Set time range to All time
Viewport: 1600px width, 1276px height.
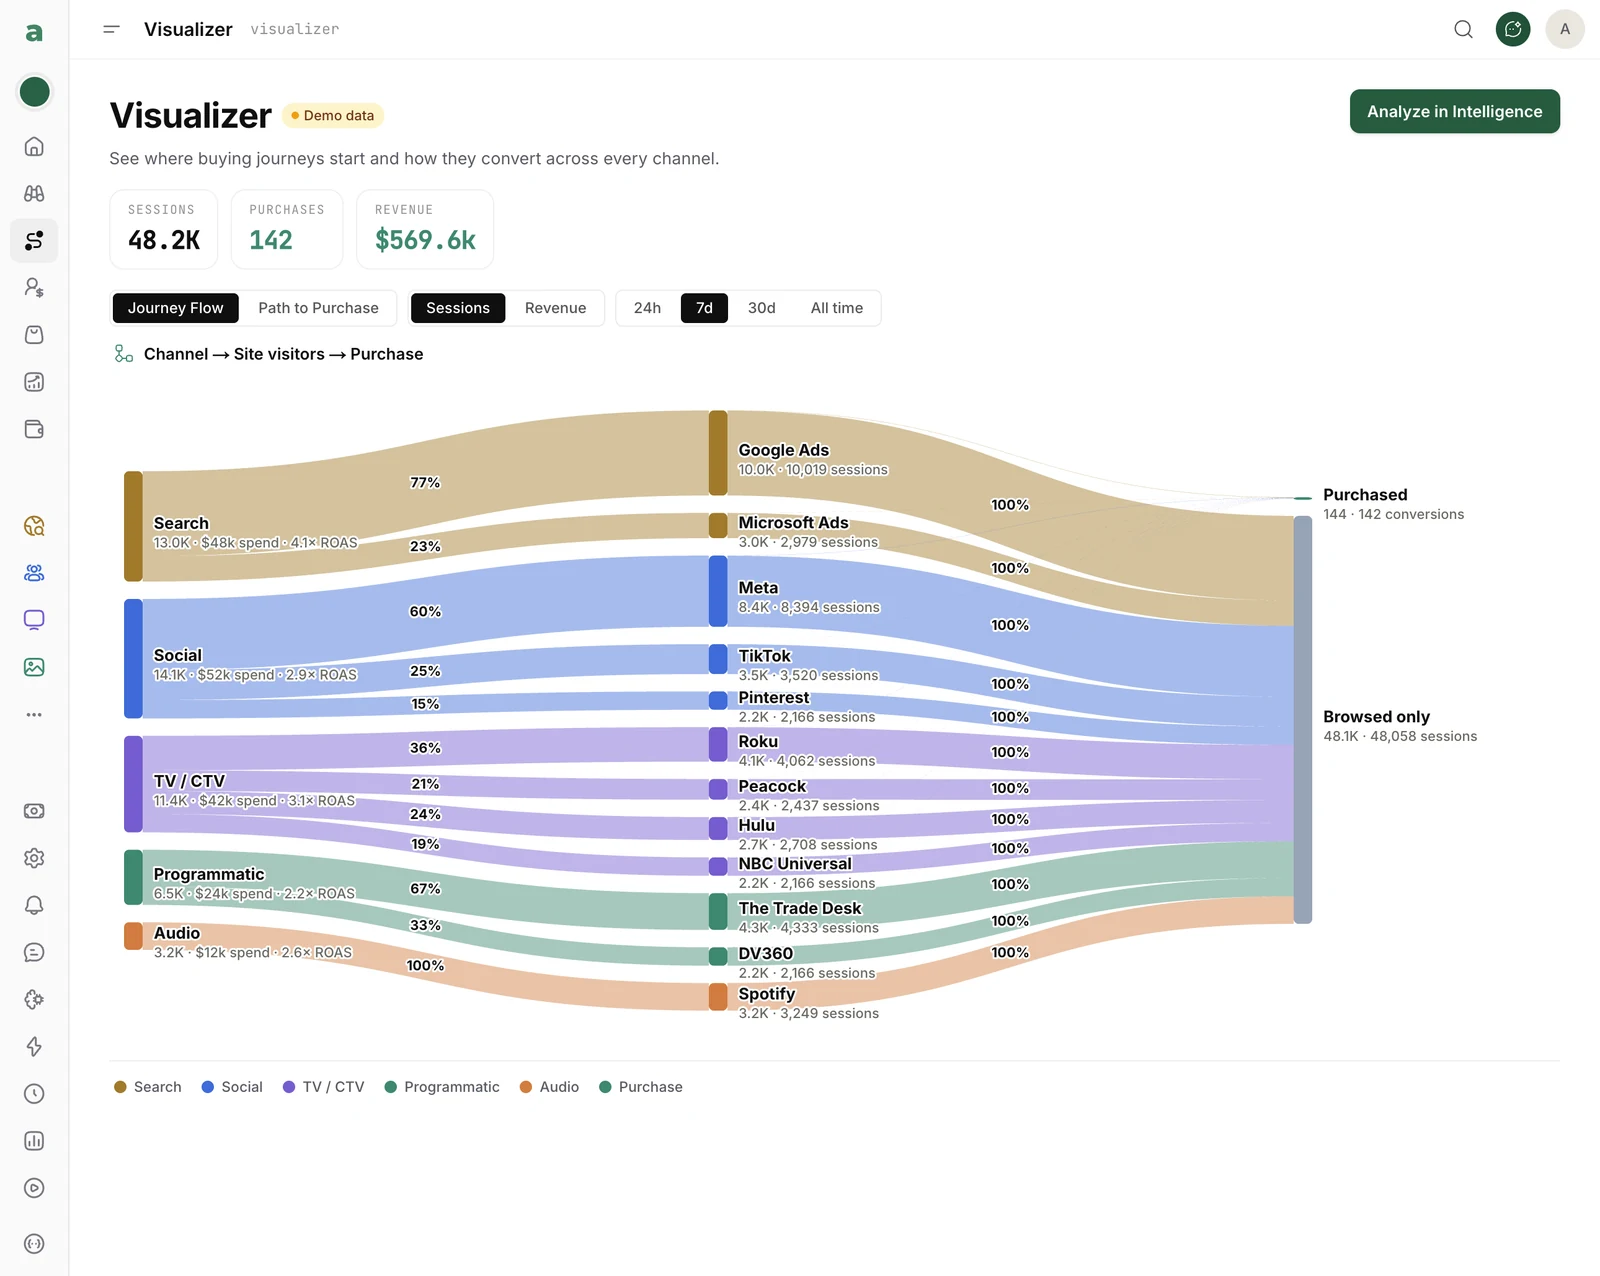tap(836, 308)
